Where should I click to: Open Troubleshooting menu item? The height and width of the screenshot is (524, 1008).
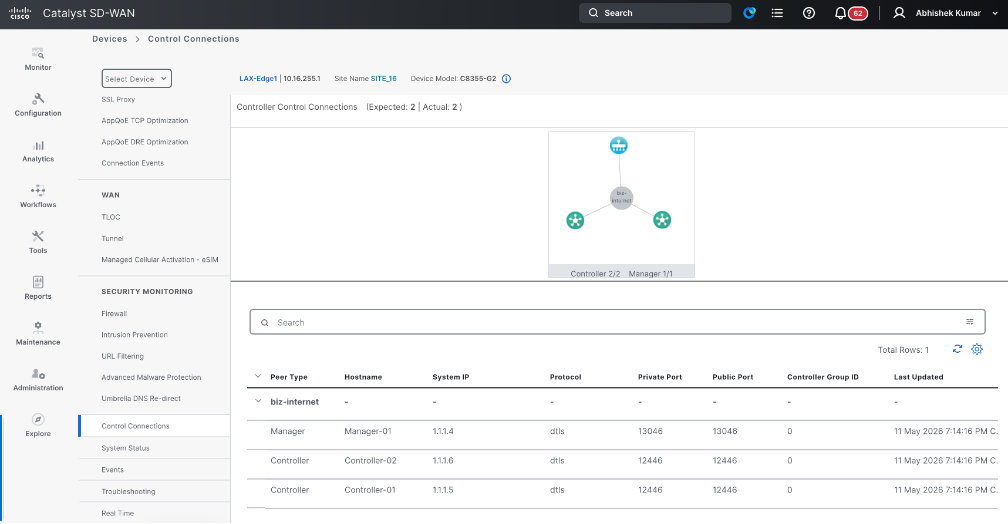click(x=128, y=492)
